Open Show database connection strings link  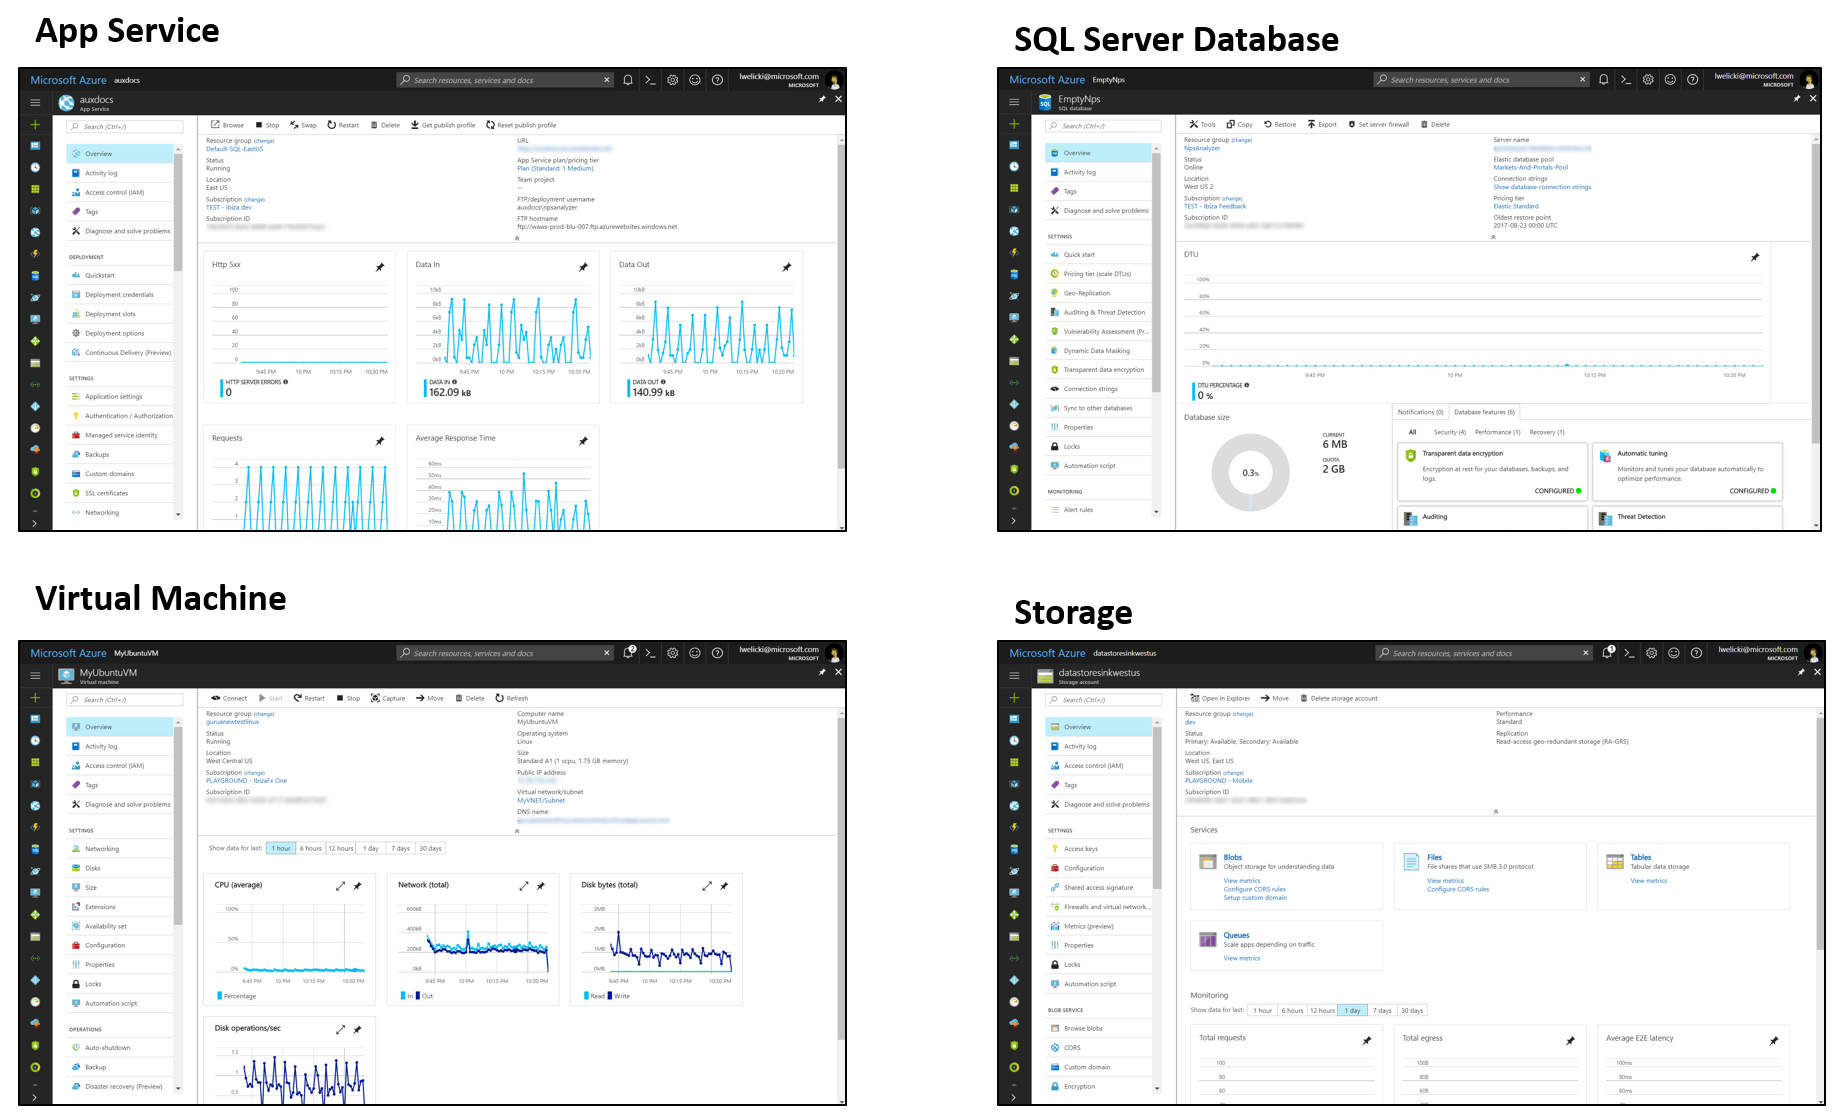tap(1542, 187)
